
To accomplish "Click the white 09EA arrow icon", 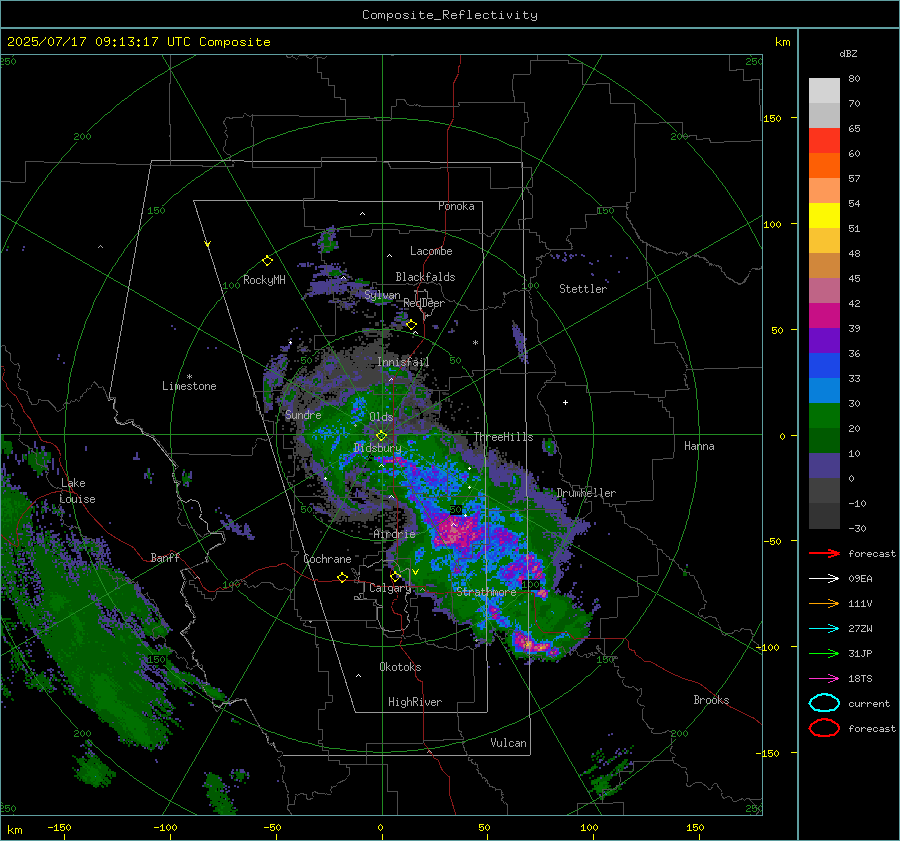I will pyautogui.click(x=824, y=578).
